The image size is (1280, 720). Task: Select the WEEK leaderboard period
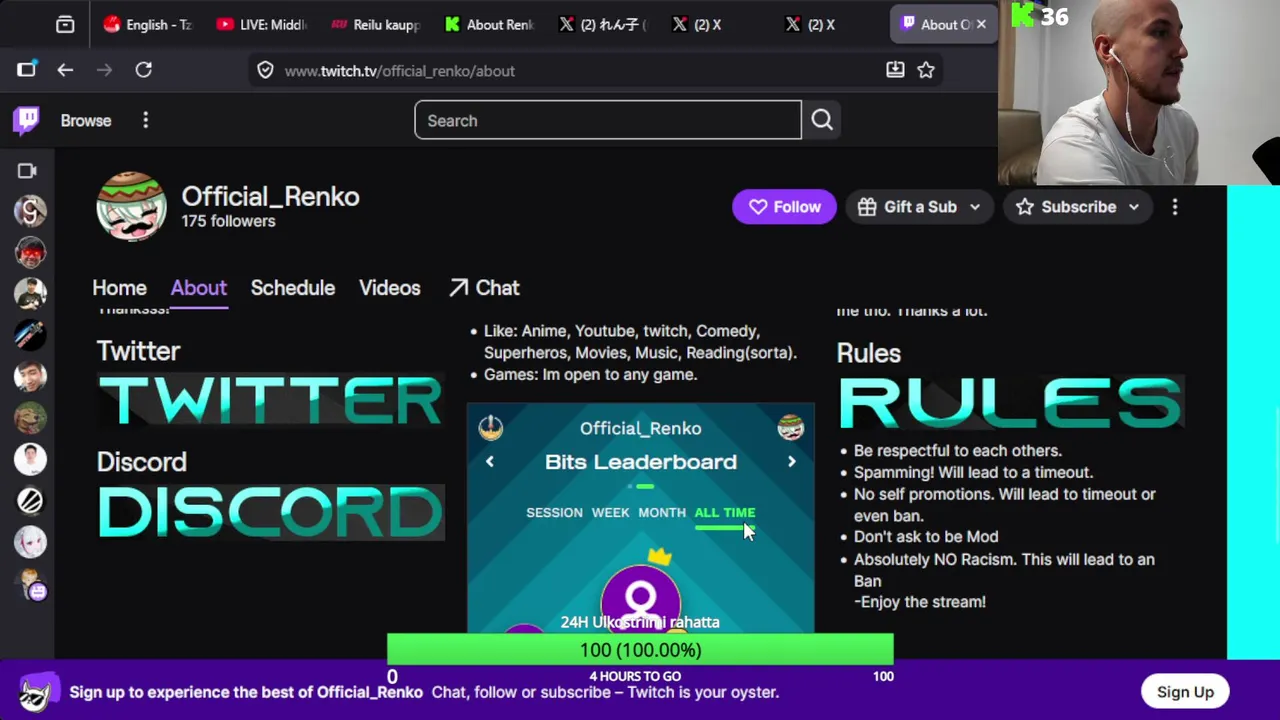click(610, 512)
